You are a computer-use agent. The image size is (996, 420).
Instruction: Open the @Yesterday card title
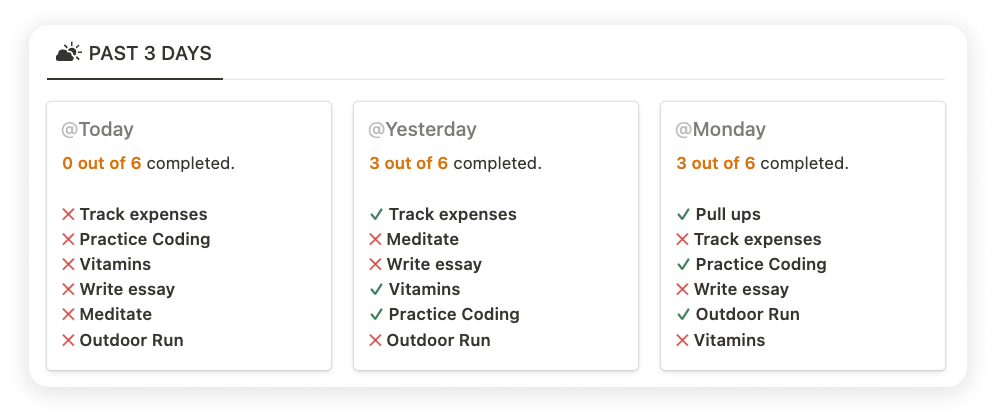tap(422, 130)
